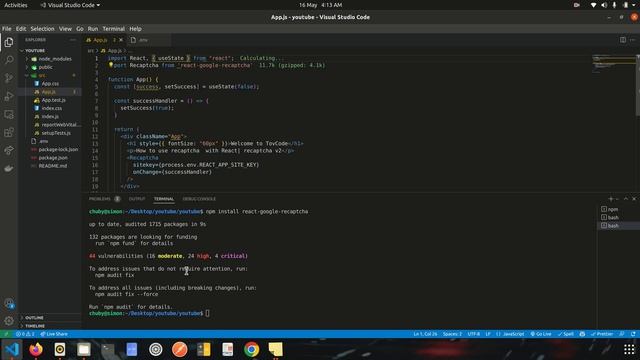Switch to the PROBLEMS panel tab

pos(104,199)
